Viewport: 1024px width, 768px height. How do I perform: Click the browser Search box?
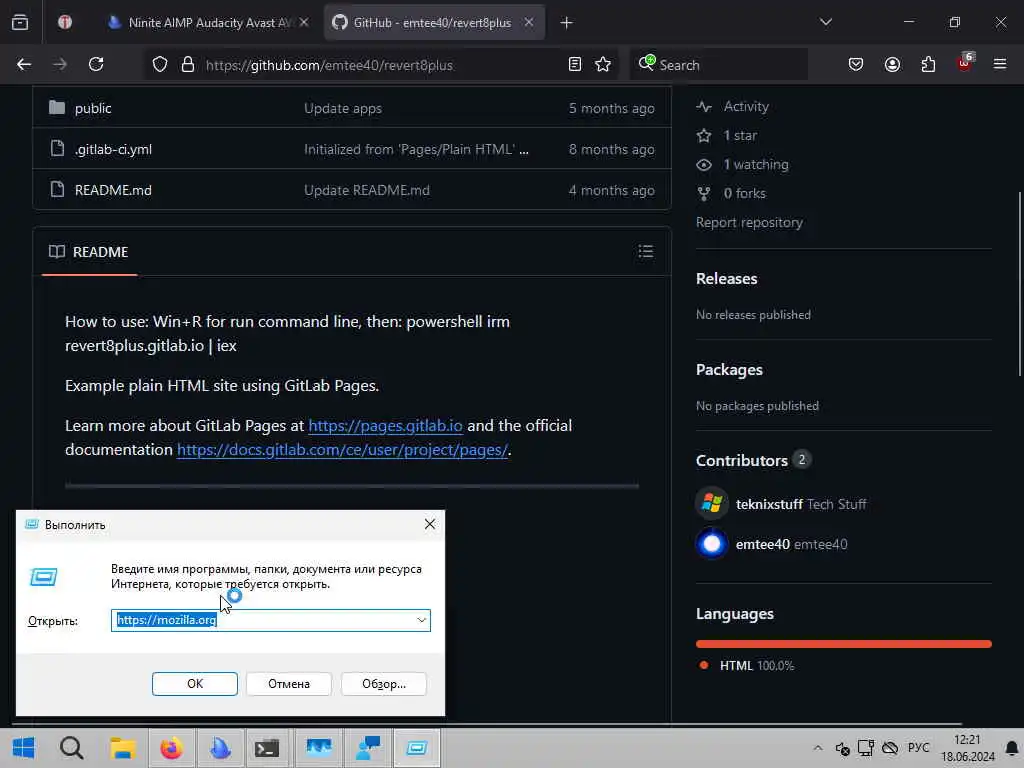[718, 65]
